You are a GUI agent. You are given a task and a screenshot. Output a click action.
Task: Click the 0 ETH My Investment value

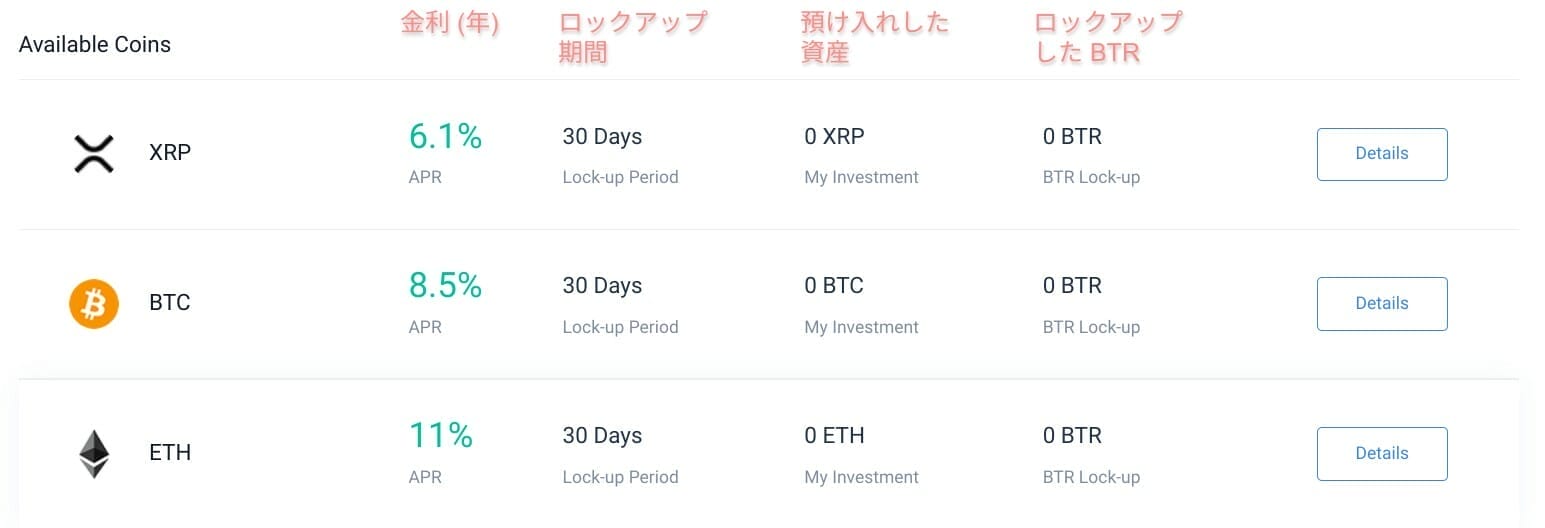tap(834, 436)
